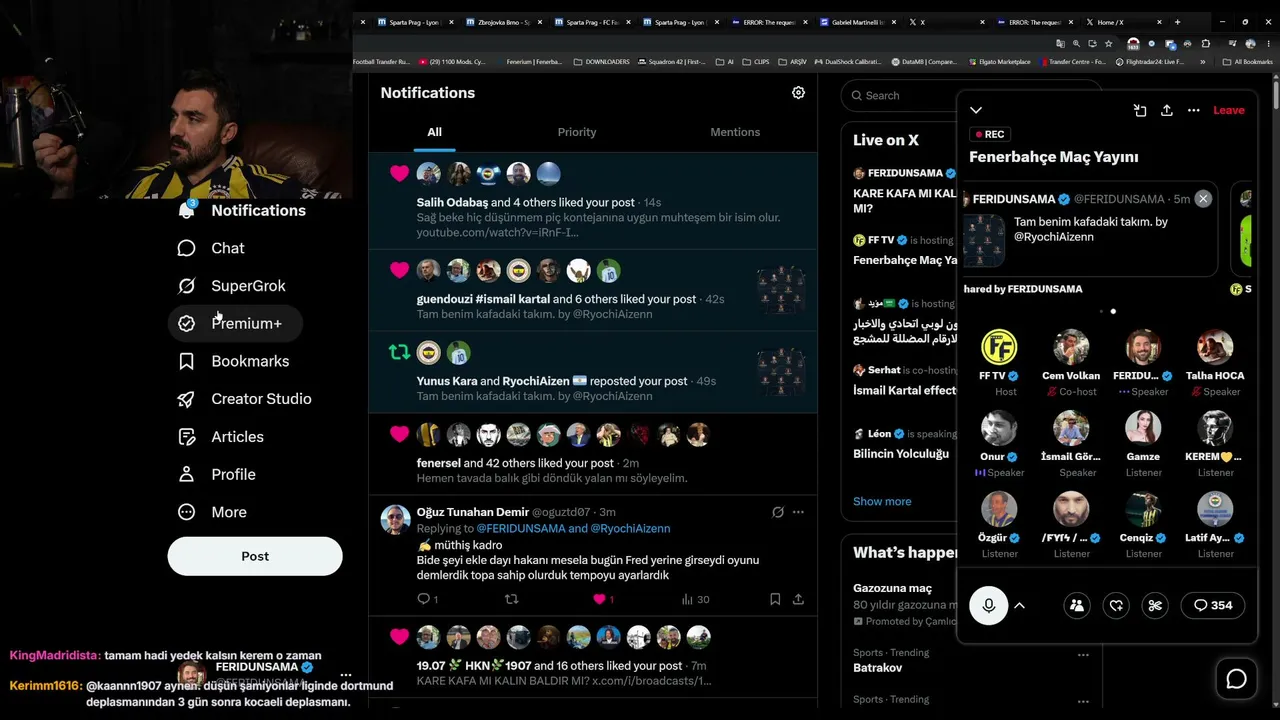Open Bookmarks in the sidebar

(234, 361)
